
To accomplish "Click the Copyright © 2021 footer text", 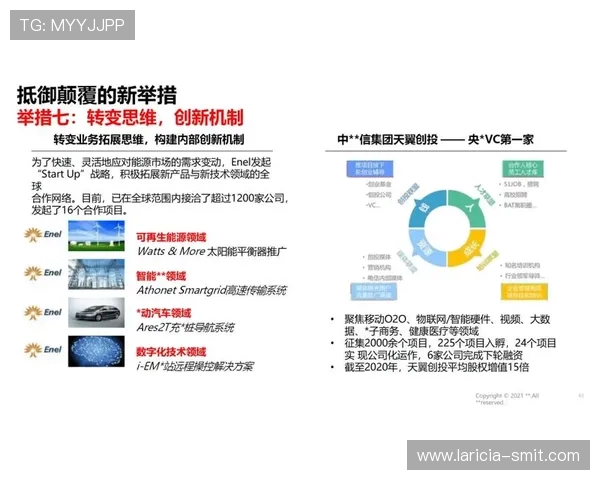I will (x=507, y=399).
